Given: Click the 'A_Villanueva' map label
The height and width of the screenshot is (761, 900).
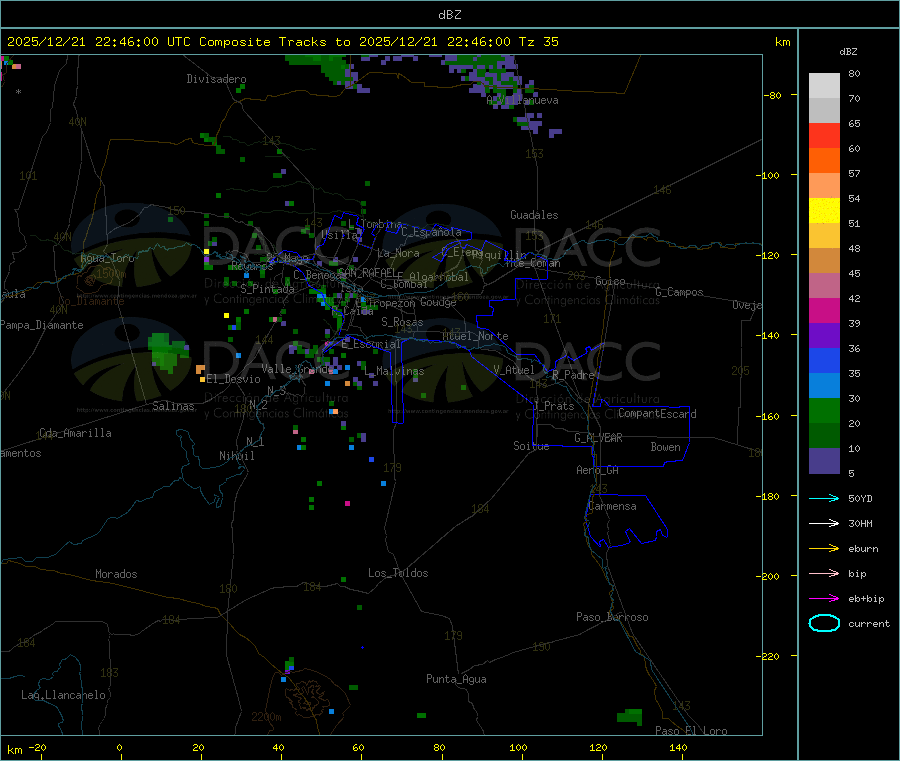Looking at the screenshot, I should click(x=522, y=100).
